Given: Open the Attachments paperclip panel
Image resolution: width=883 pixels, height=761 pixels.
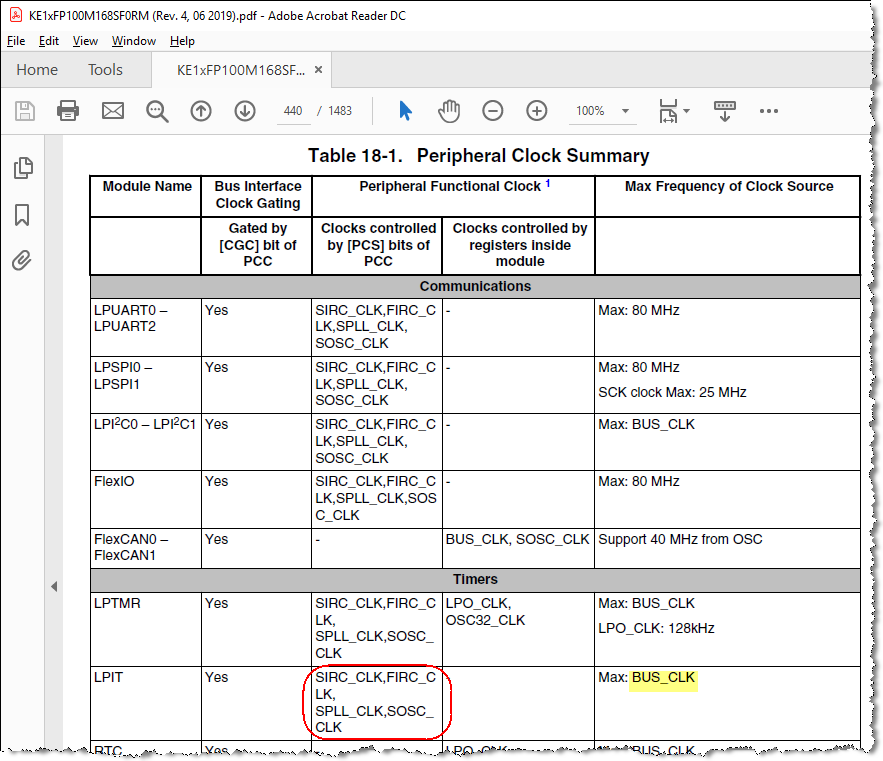Looking at the screenshot, I should click(22, 260).
